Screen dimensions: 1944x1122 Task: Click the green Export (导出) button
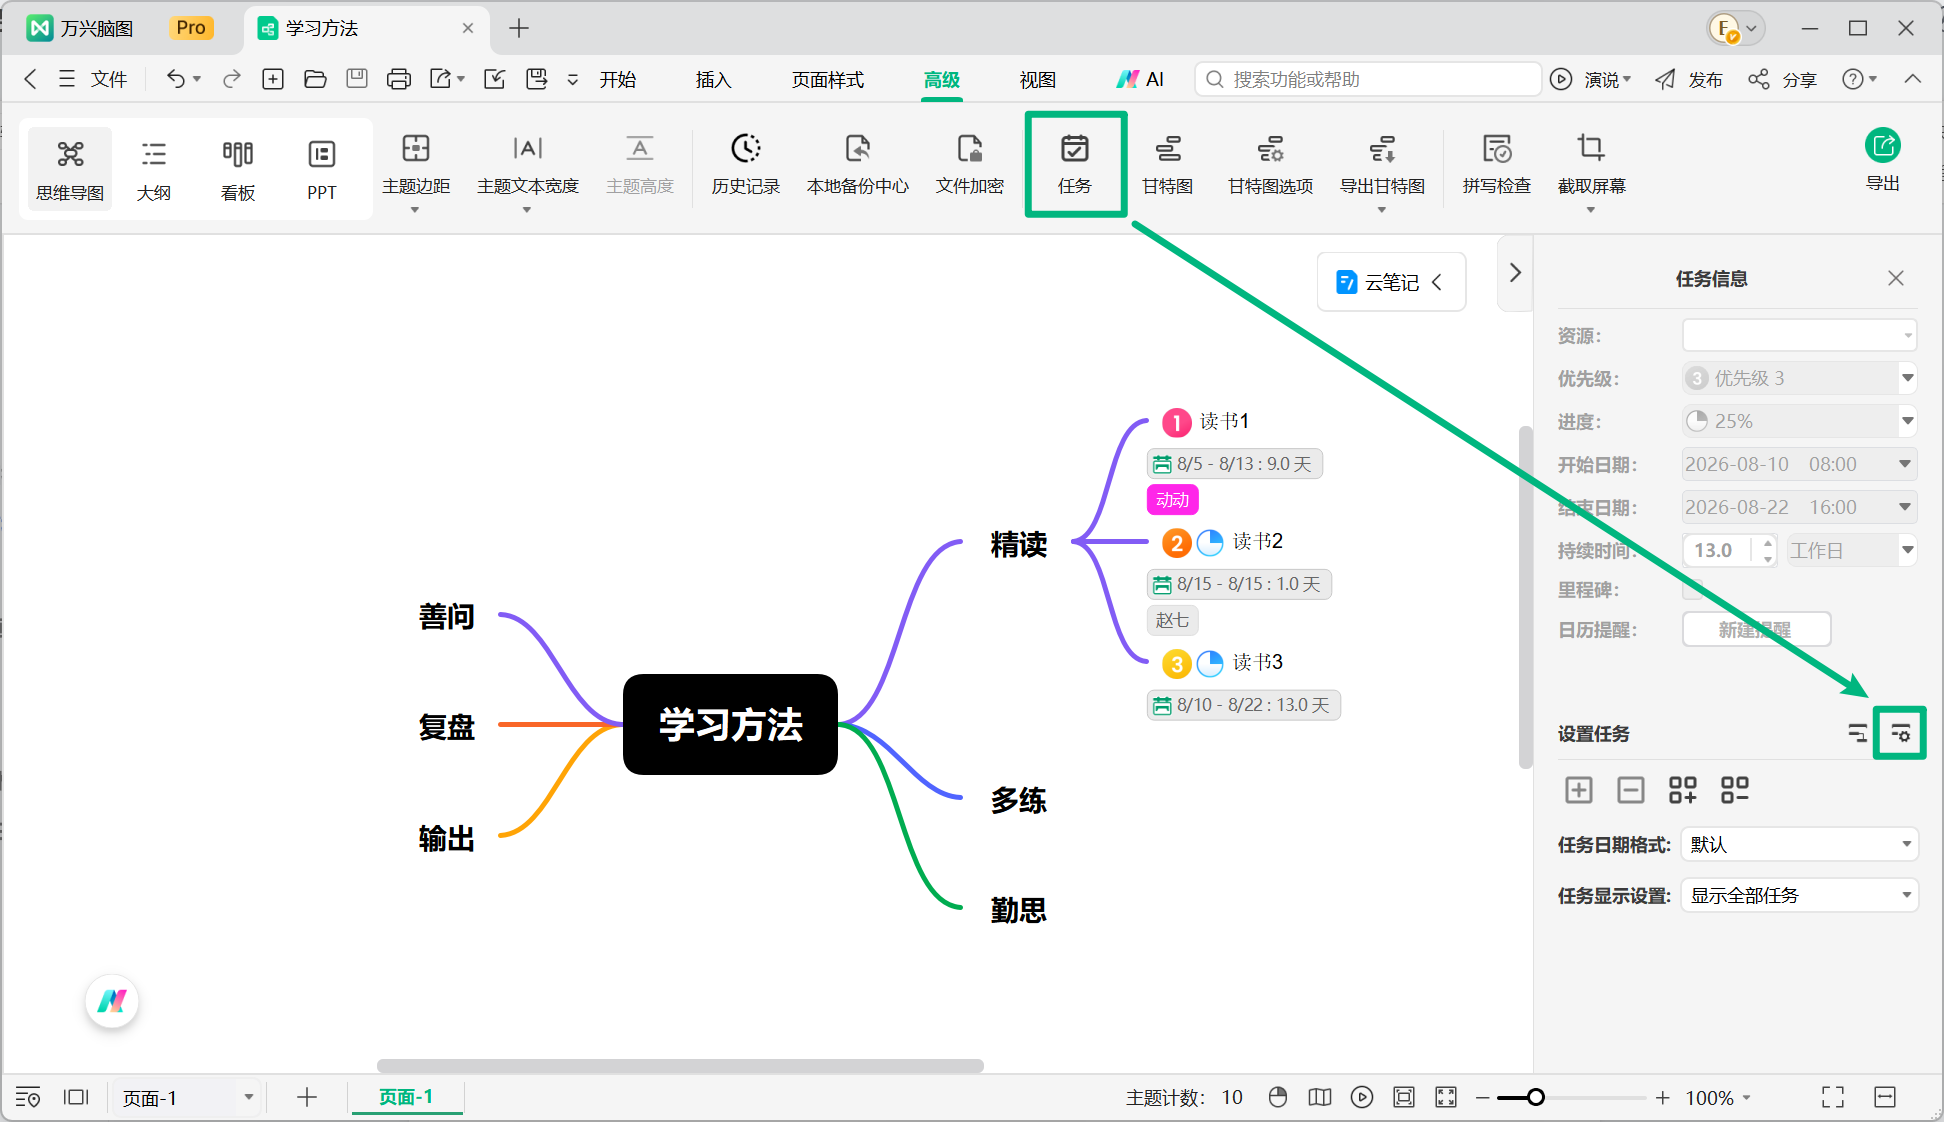click(1883, 160)
